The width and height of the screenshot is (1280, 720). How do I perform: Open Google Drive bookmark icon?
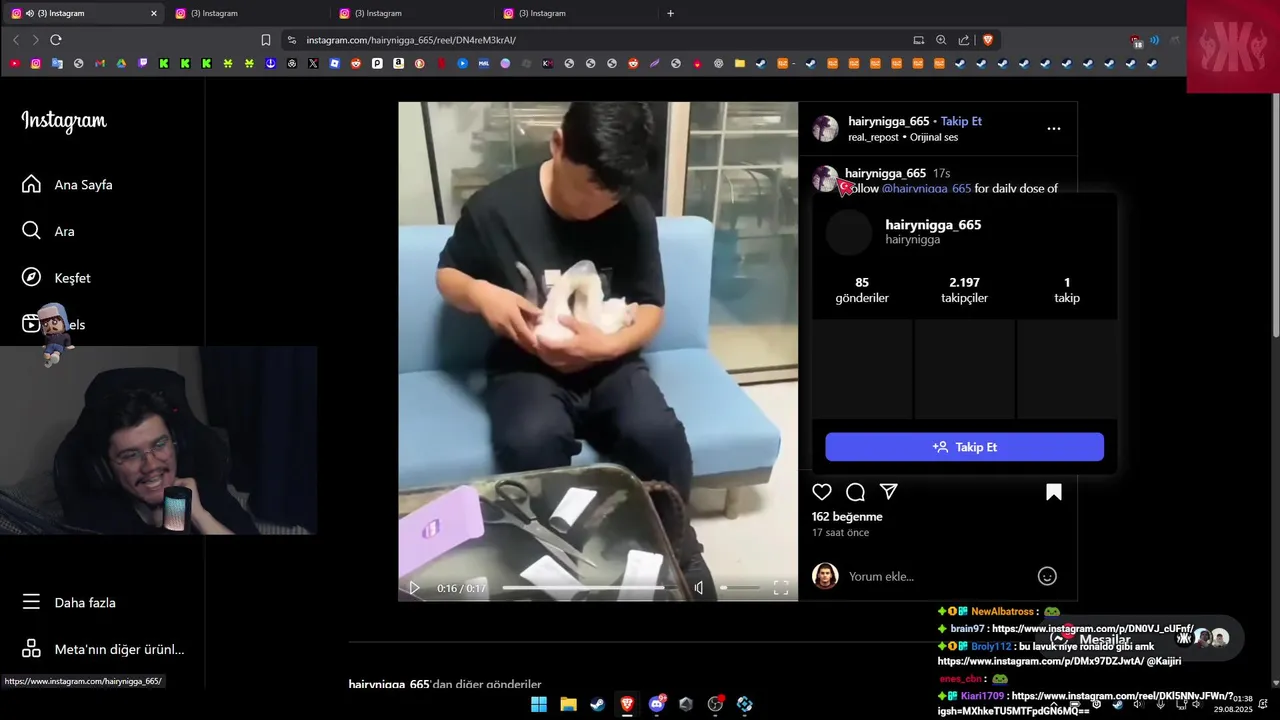click(121, 63)
